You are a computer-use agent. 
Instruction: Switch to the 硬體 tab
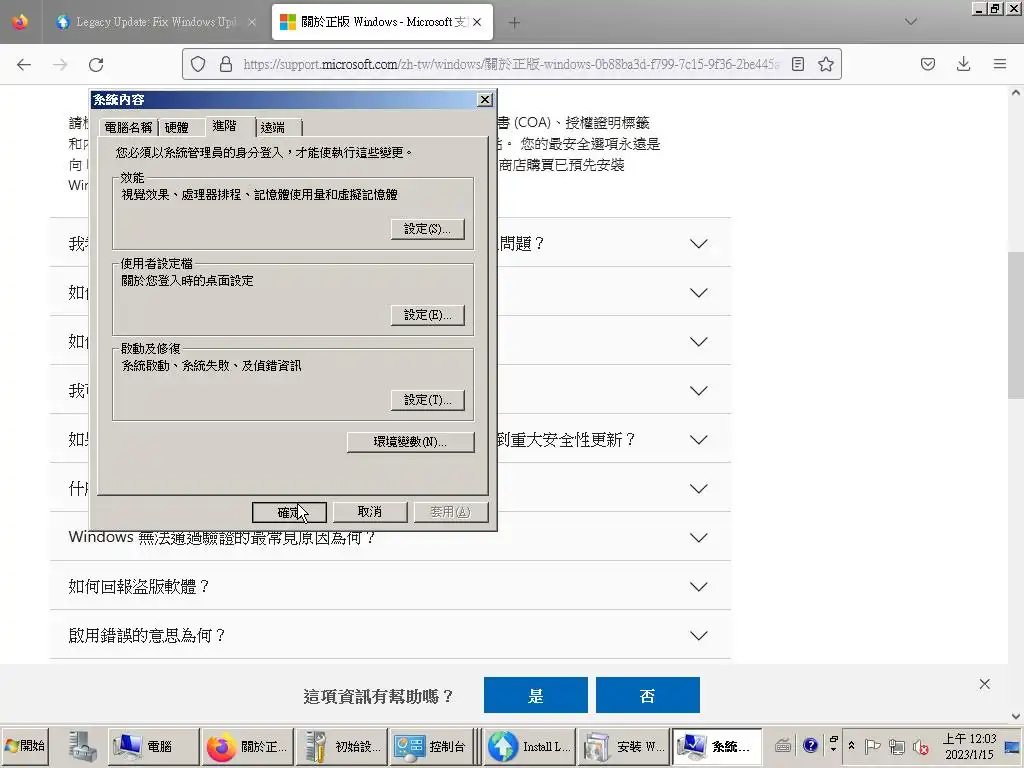coord(176,127)
